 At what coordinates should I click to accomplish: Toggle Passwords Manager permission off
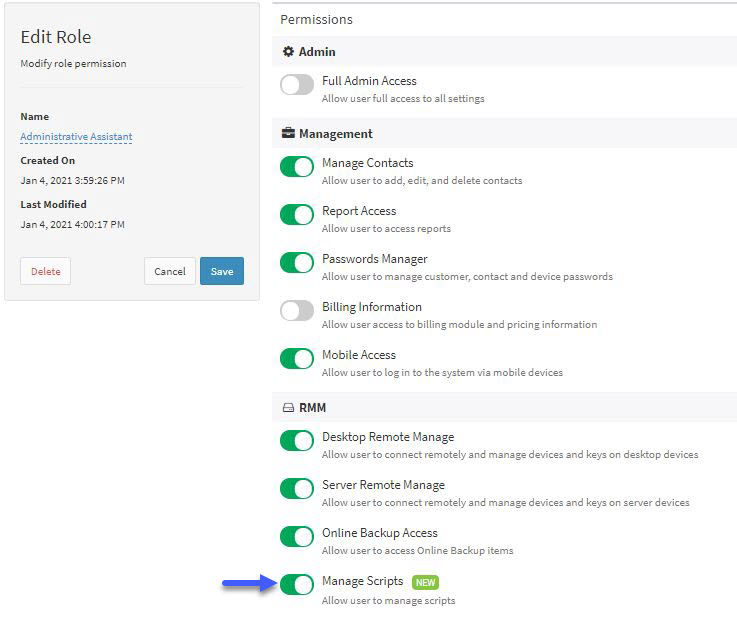tap(297, 262)
